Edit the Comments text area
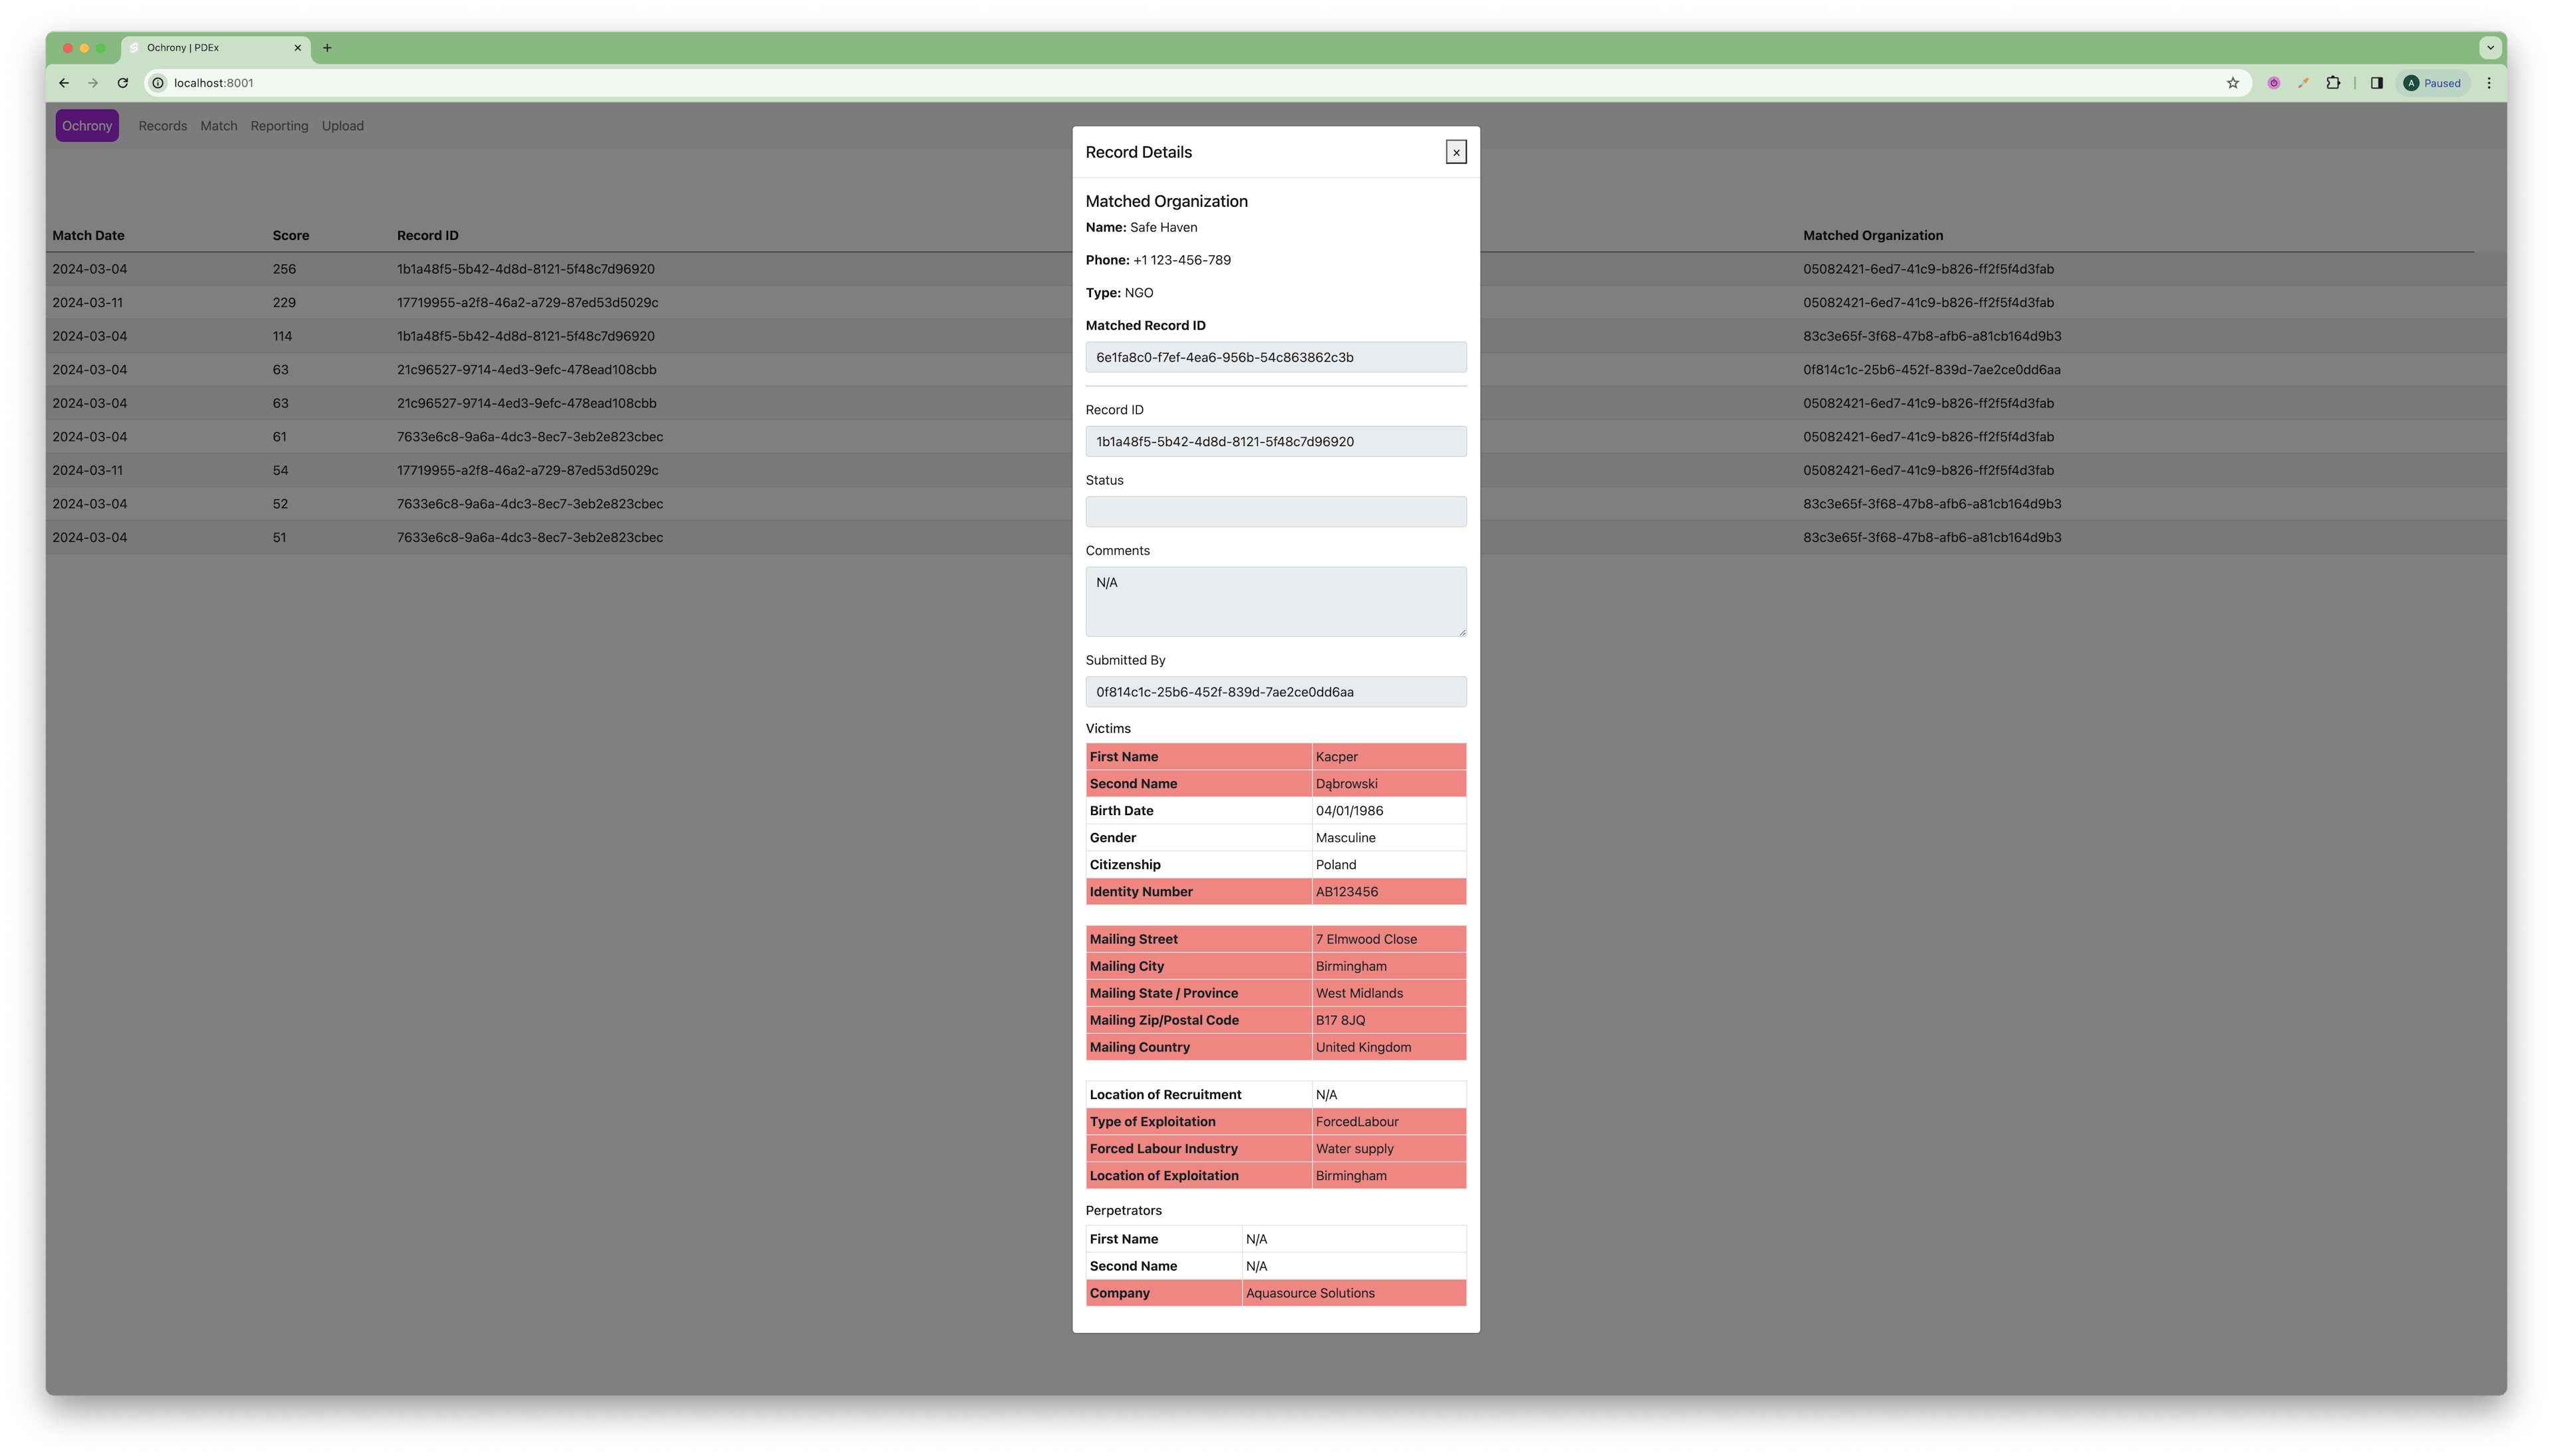 click(1275, 600)
